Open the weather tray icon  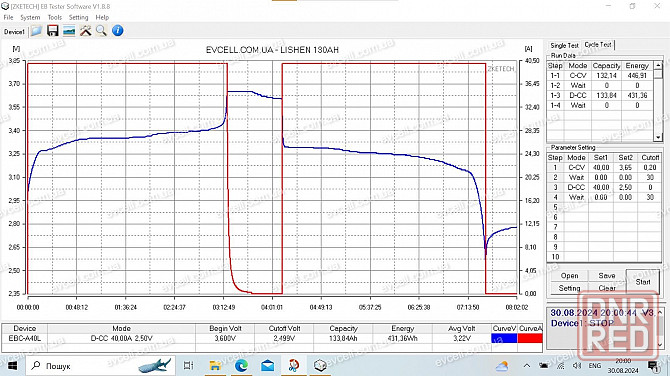click(x=502, y=366)
